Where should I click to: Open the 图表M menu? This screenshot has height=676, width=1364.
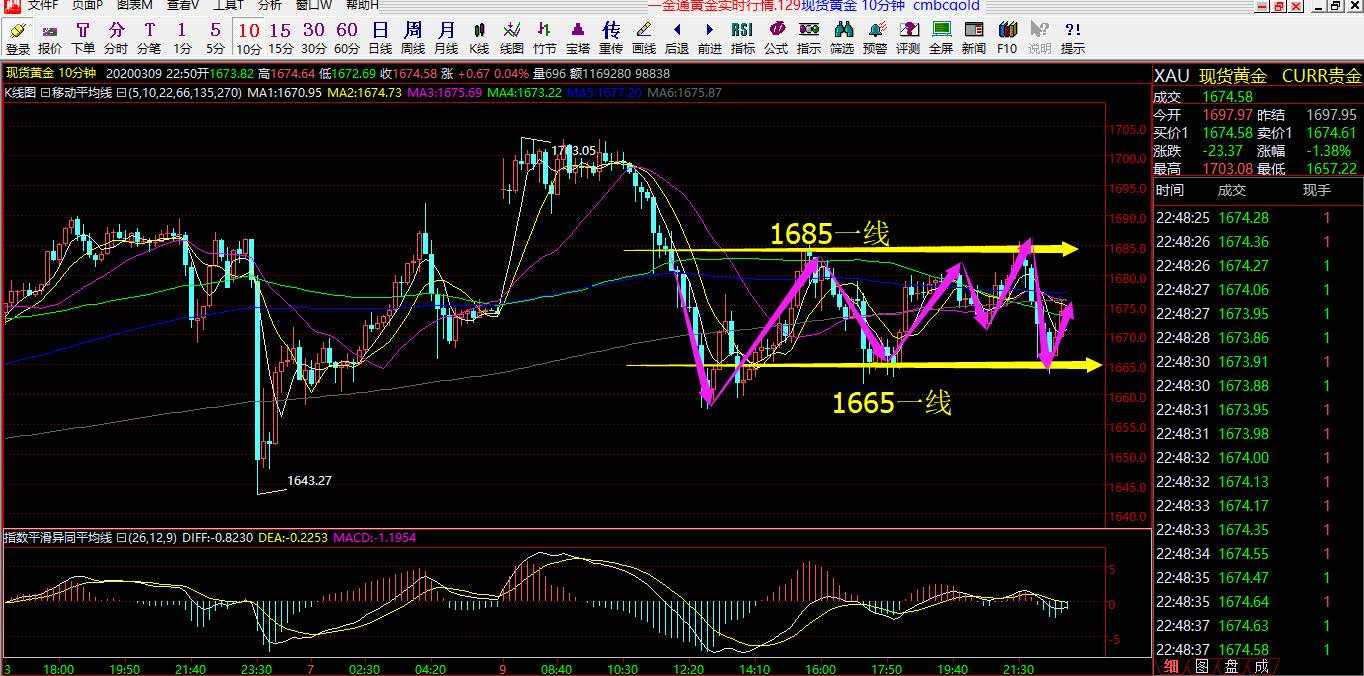(x=135, y=5)
